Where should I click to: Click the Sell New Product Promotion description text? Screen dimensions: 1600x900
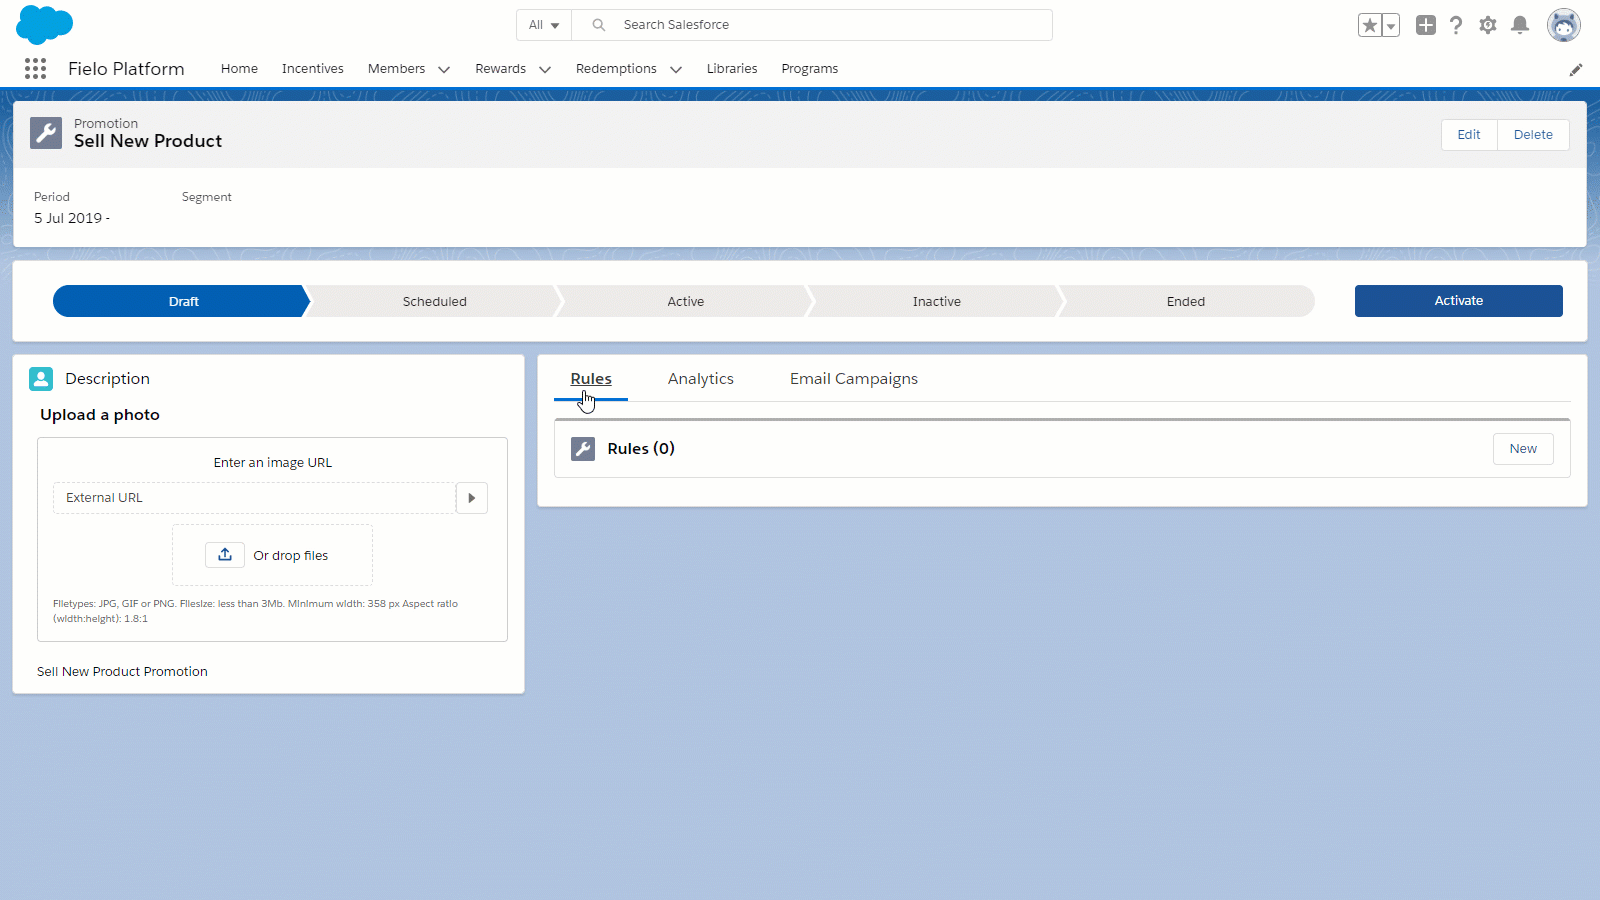(x=122, y=672)
